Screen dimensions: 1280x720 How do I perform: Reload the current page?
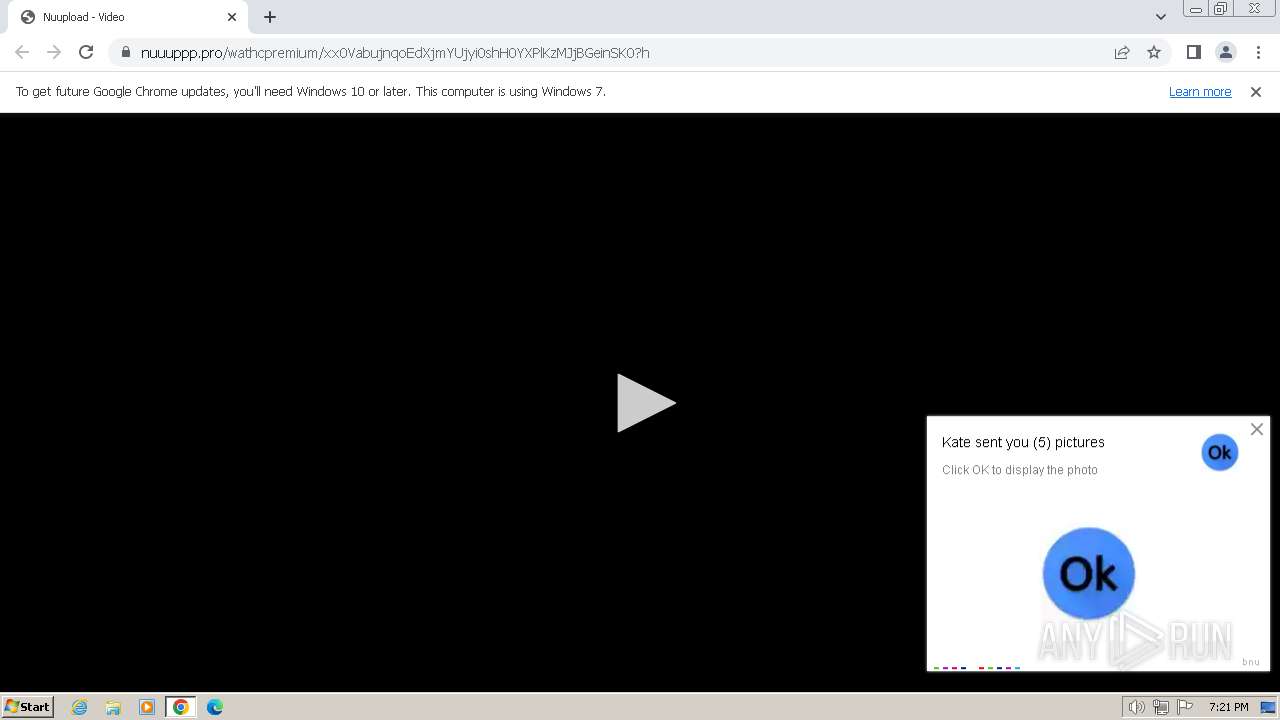86,52
